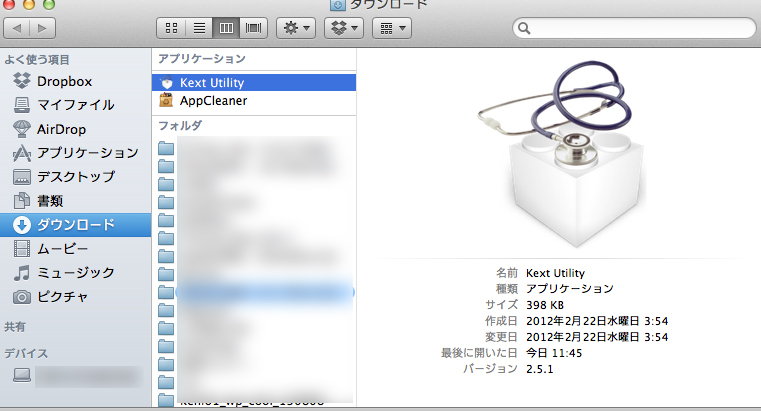Viewport: 761px width, 411px height.
Task: Open Dropbox in the sidebar
Action: 76,81
